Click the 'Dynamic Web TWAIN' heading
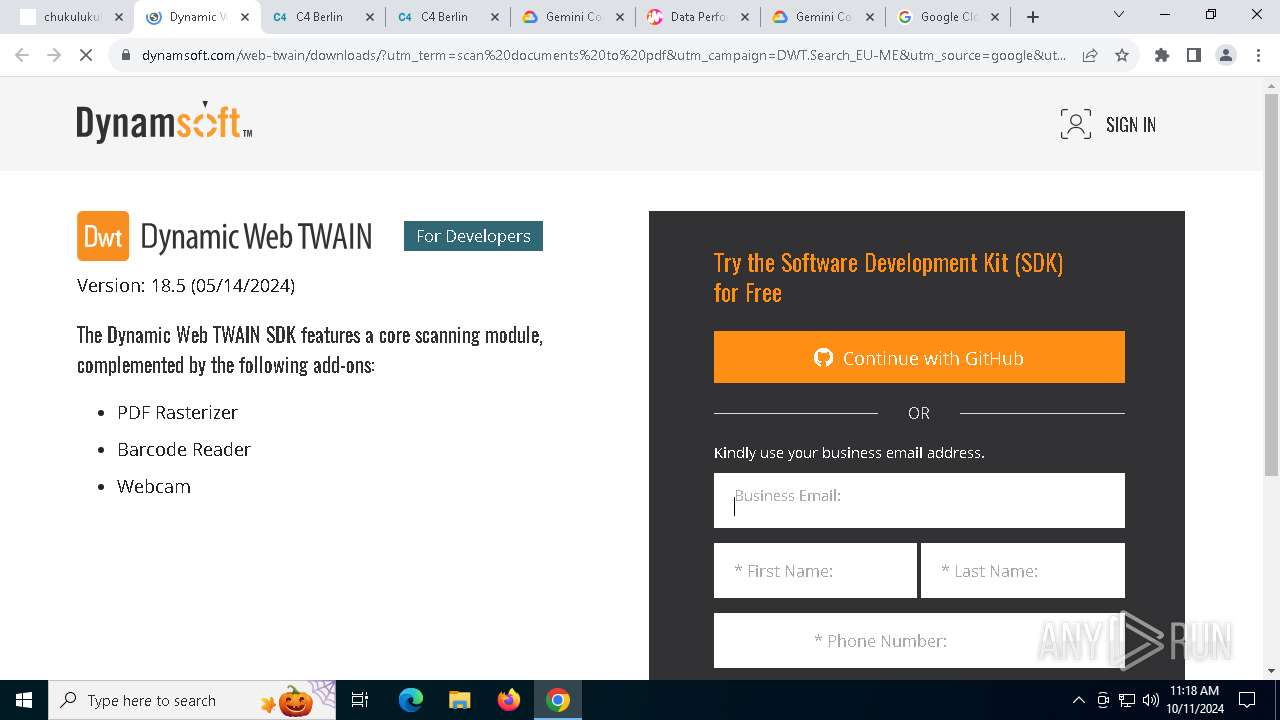Viewport: 1280px width, 720px height. [x=256, y=237]
